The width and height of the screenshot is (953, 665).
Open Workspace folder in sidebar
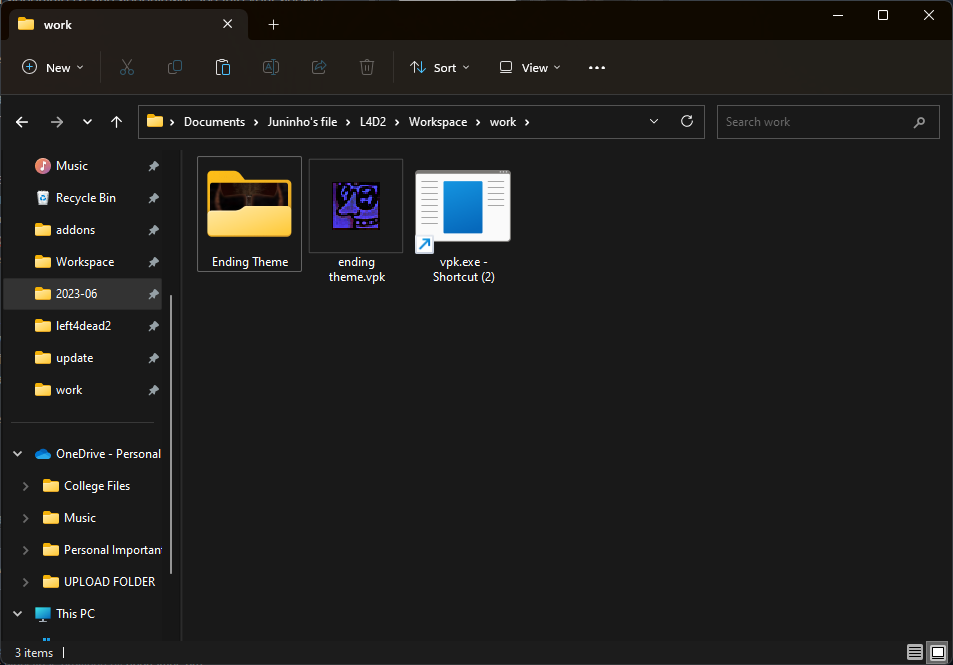click(85, 262)
